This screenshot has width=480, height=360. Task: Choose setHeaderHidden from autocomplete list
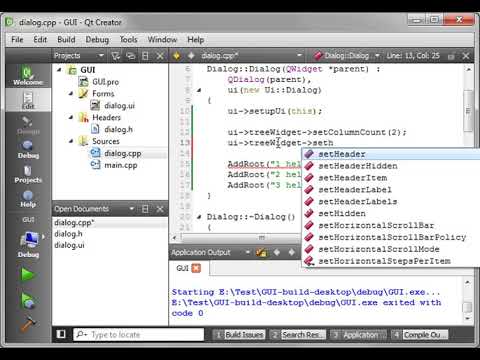point(358,166)
